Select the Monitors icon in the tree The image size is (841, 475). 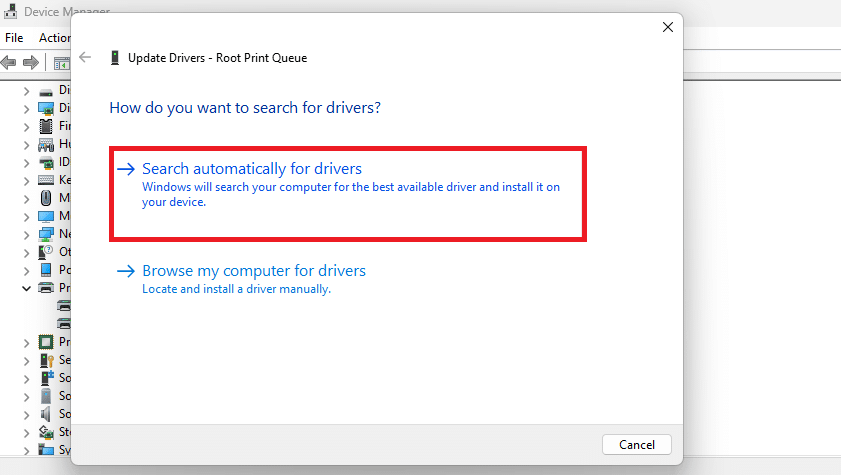[46, 217]
